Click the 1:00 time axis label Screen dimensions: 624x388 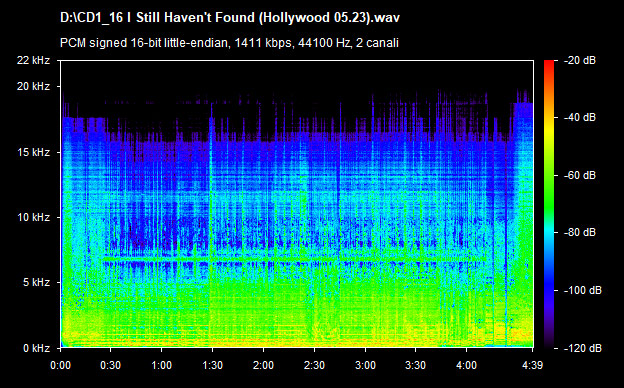pyautogui.click(x=162, y=365)
